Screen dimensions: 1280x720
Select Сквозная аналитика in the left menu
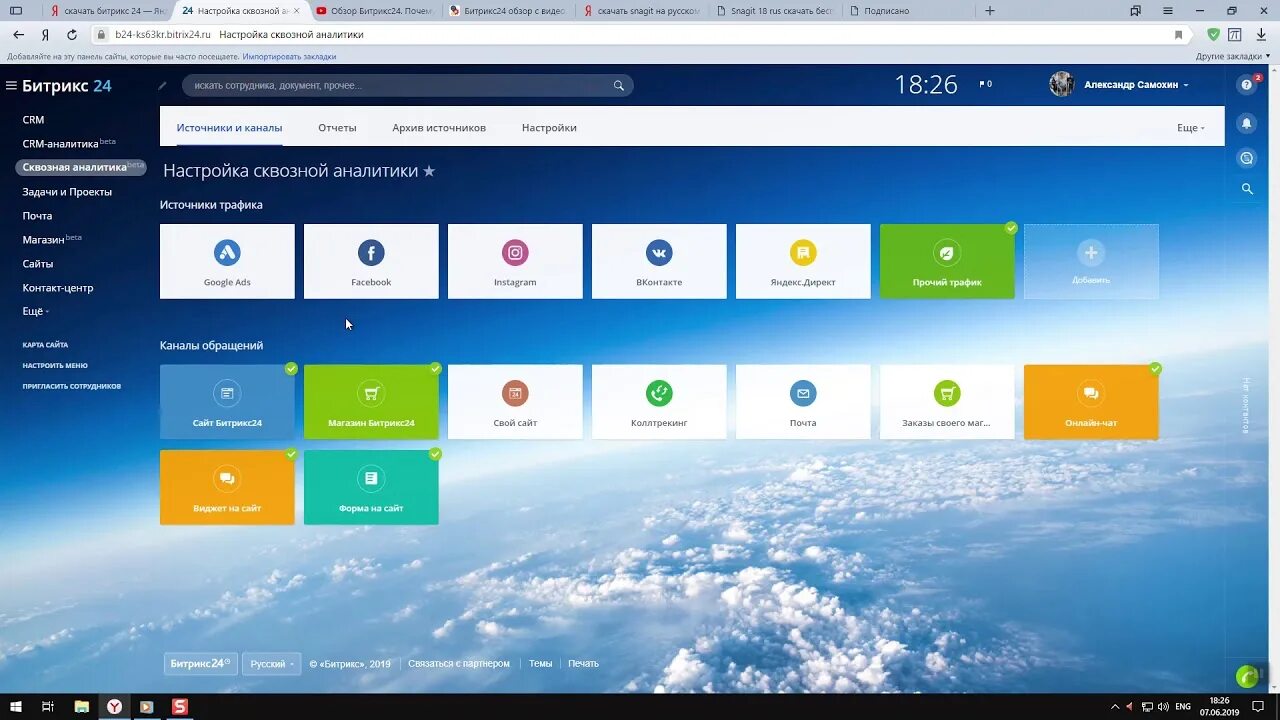pyautogui.click(x=81, y=167)
